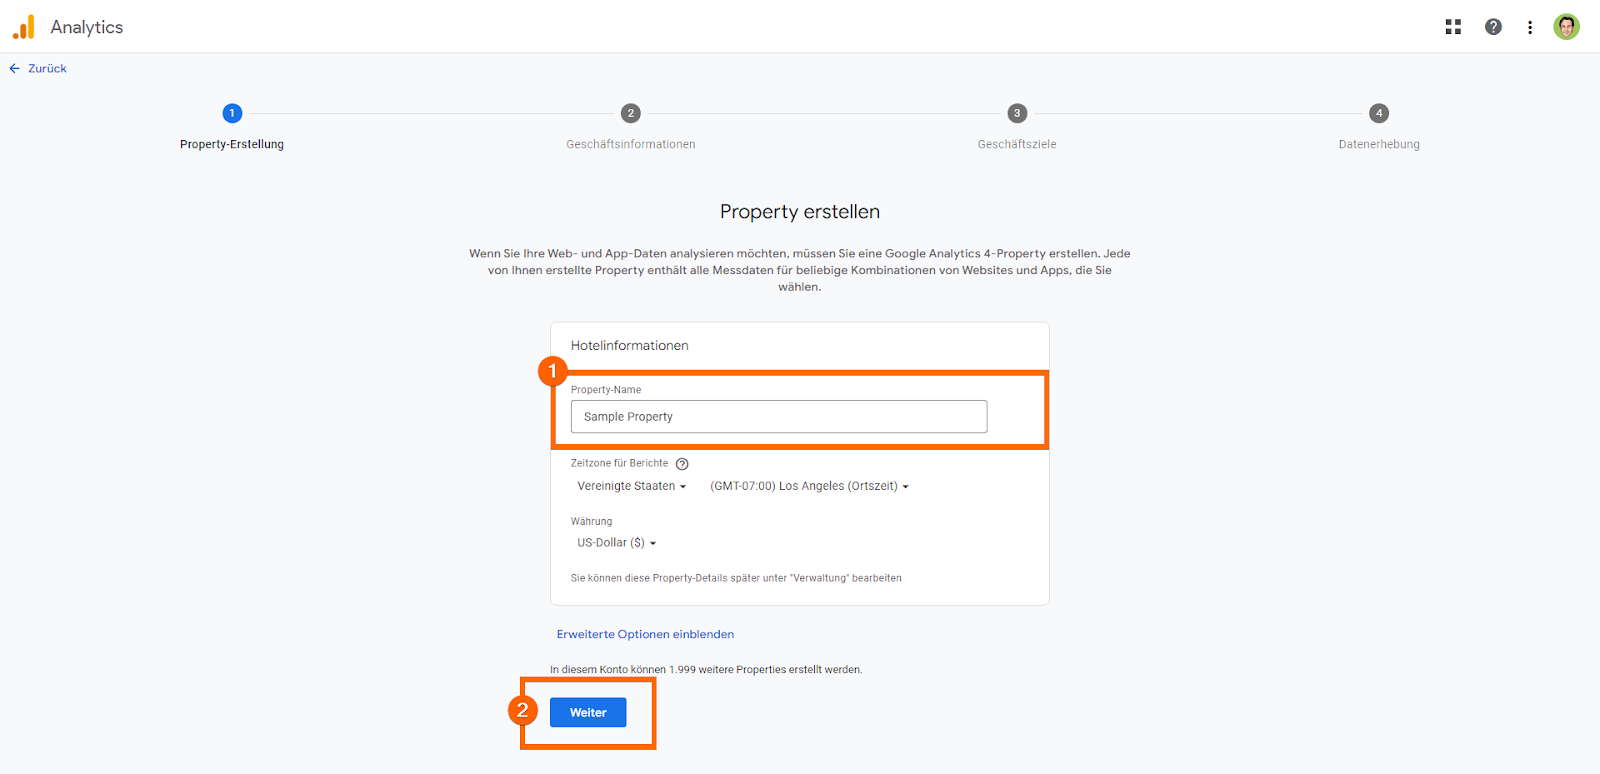The height and width of the screenshot is (774, 1600).
Task: Open the help question mark icon
Action: pos(1493,27)
